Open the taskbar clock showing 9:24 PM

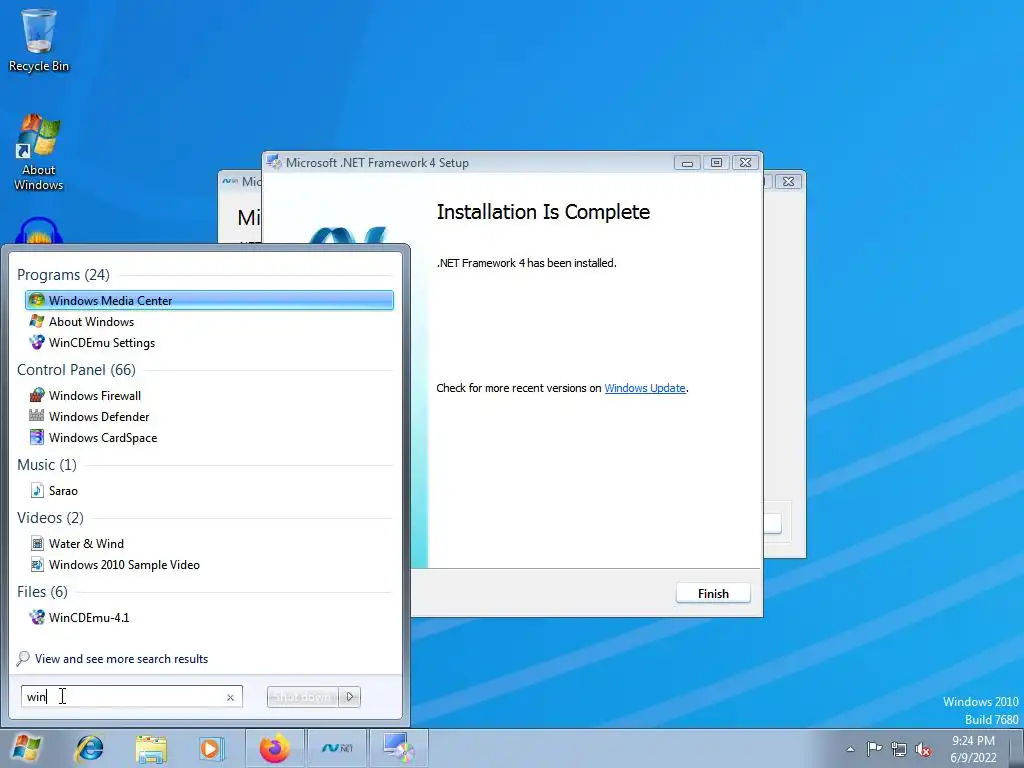pyautogui.click(x=973, y=749)
